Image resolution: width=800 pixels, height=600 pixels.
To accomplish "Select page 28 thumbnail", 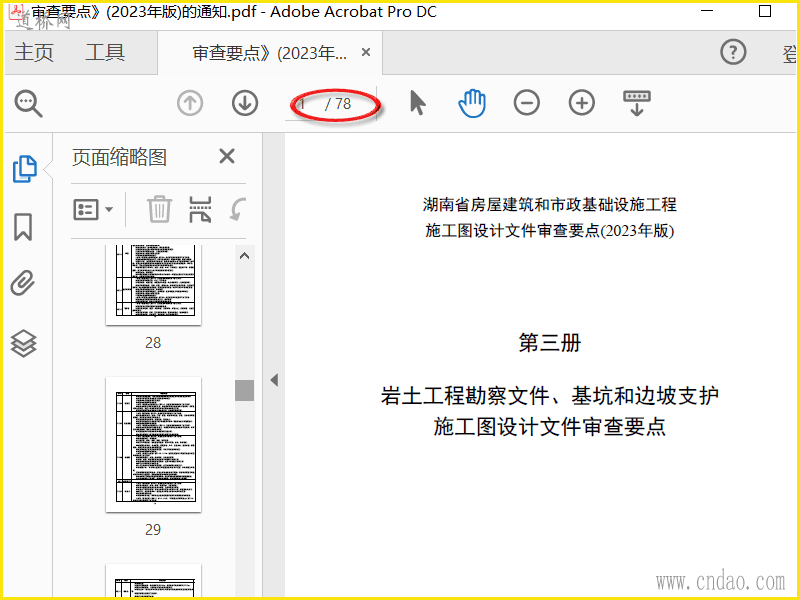I will 154,285.
